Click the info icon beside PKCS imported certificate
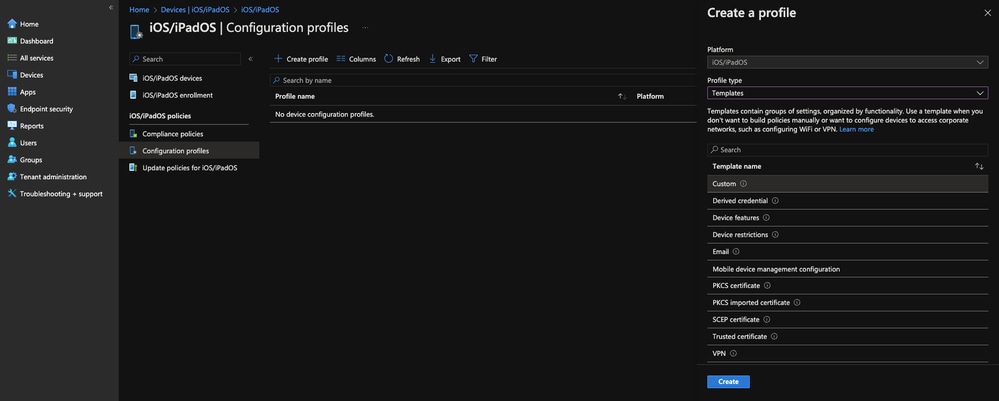999x401 pixels. [797, 302]
